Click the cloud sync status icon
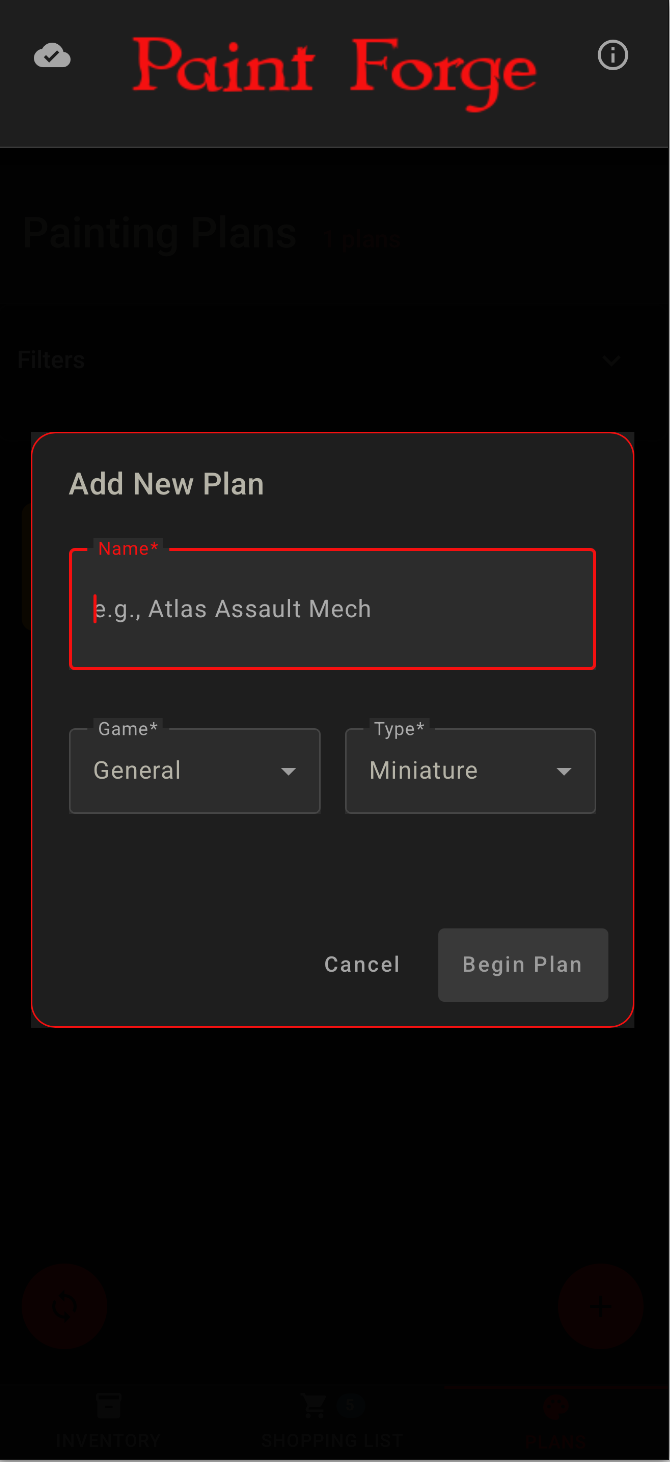 (x=52, y=55)
